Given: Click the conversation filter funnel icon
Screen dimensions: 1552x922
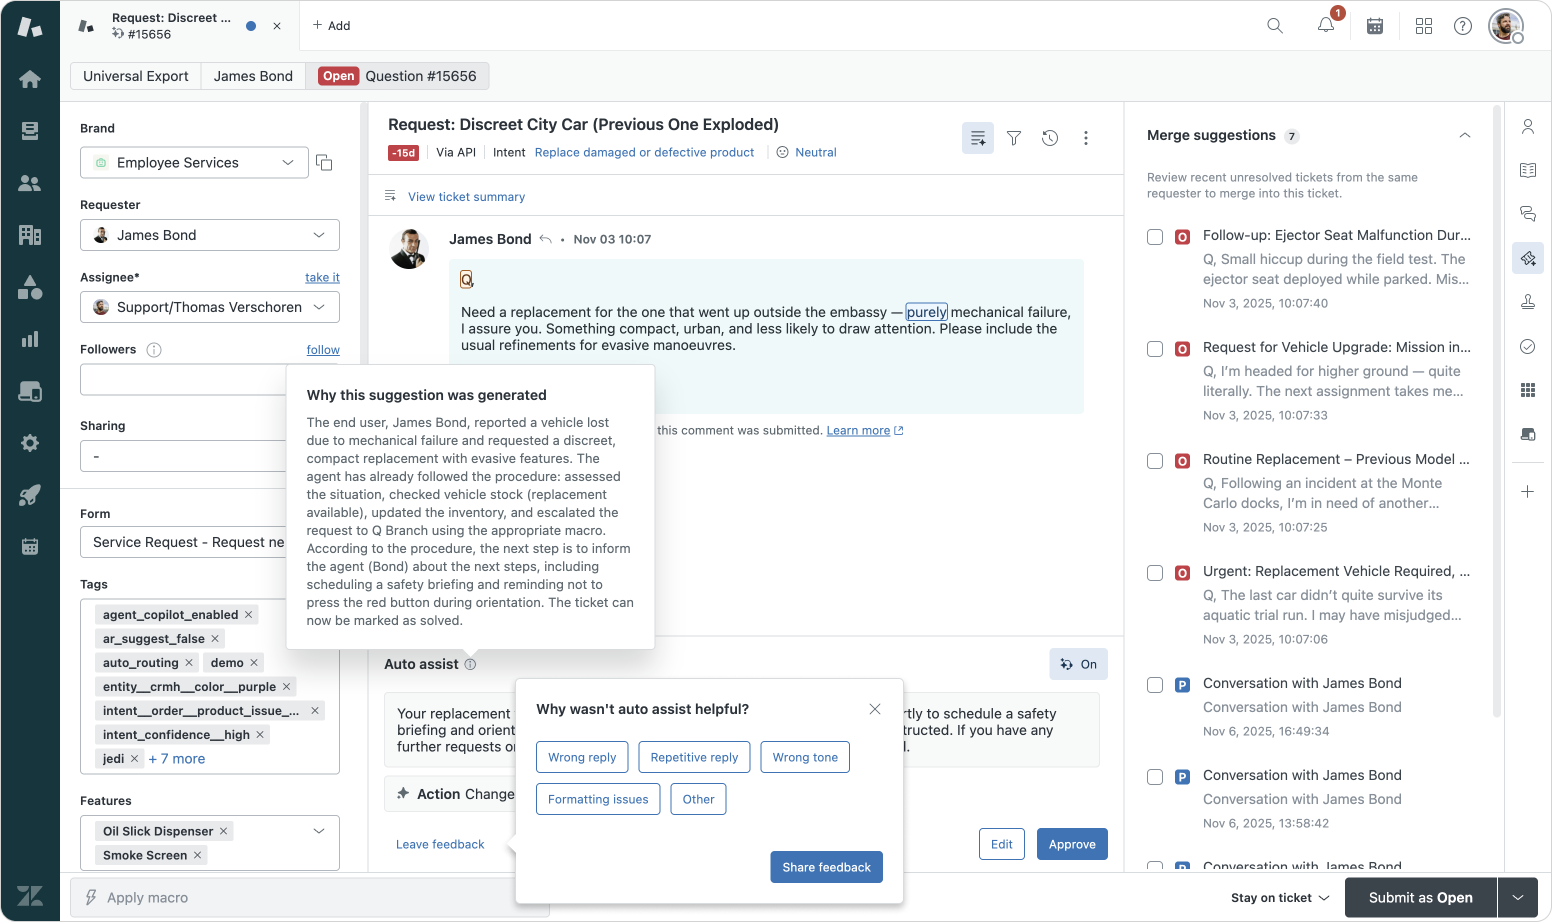Looking at the screenshot, I should click(1014, 138).
